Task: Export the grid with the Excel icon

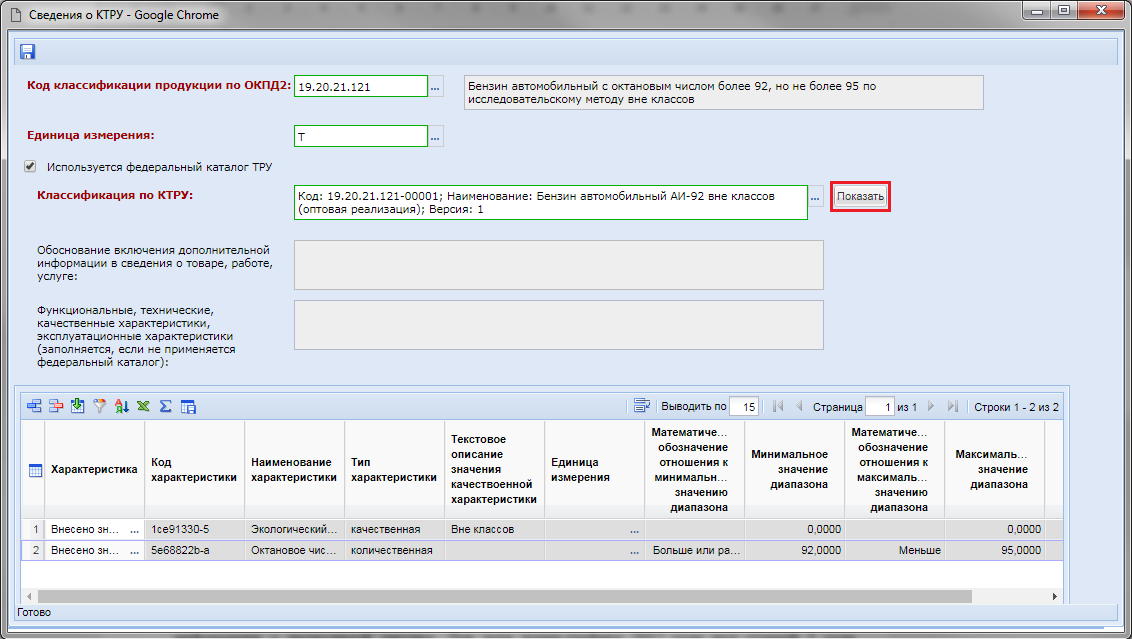Action: (144, 406)
